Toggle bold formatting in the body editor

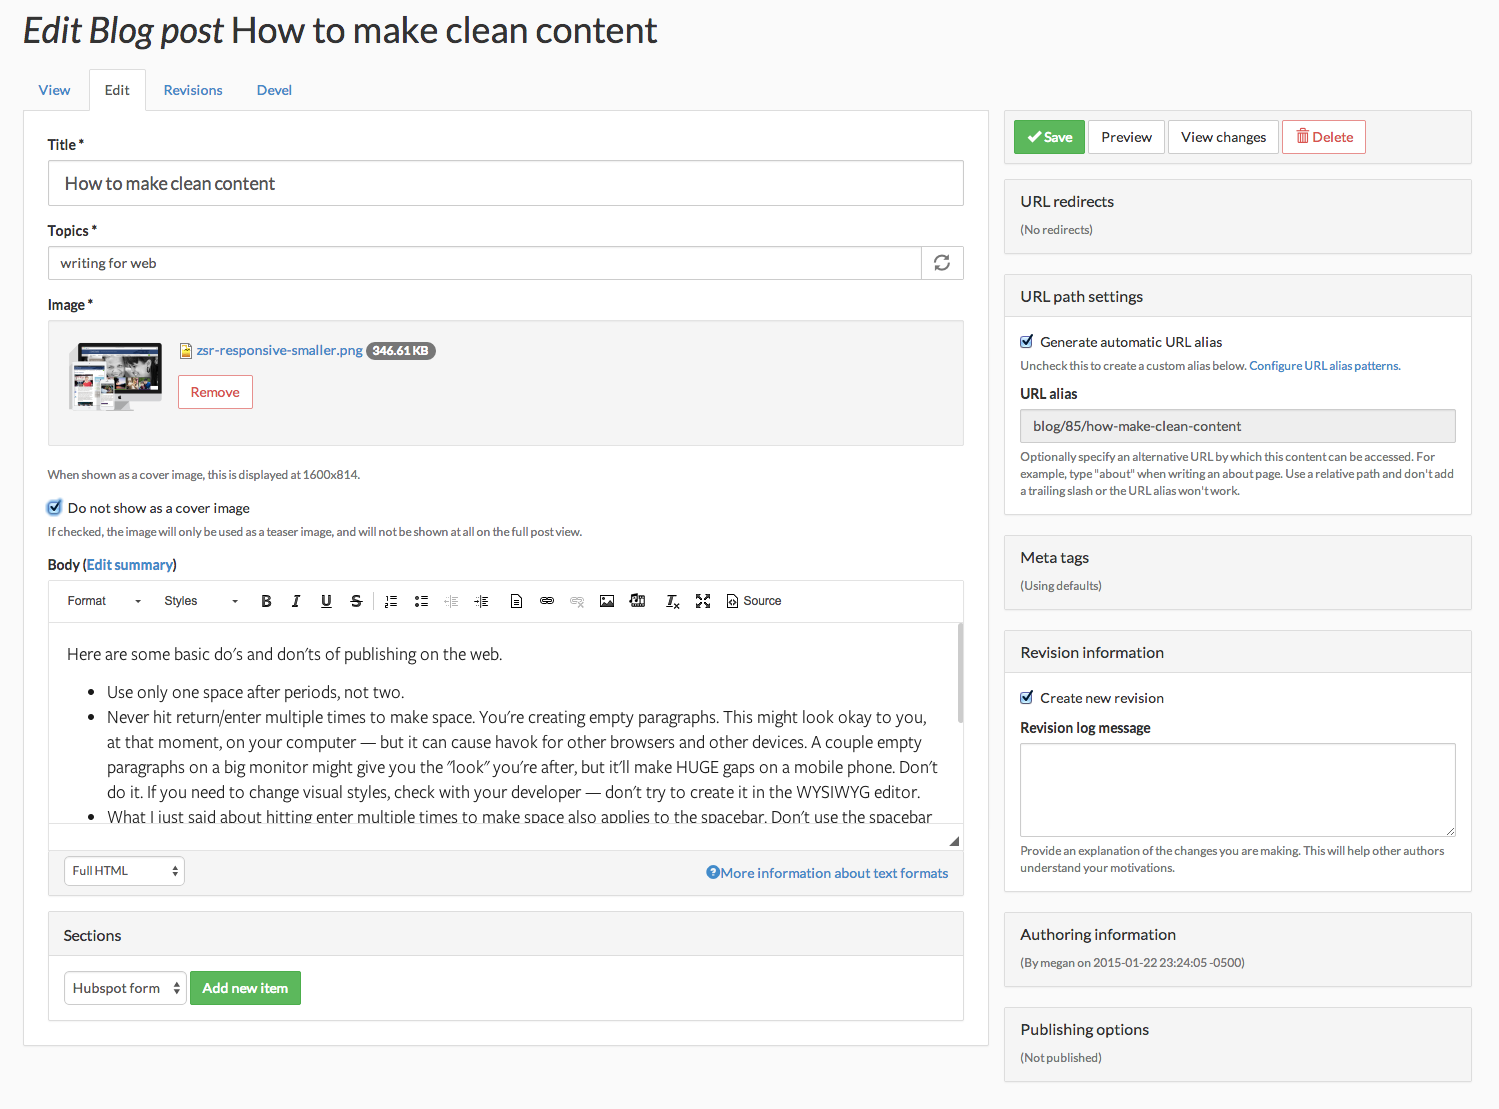[266, 601]
